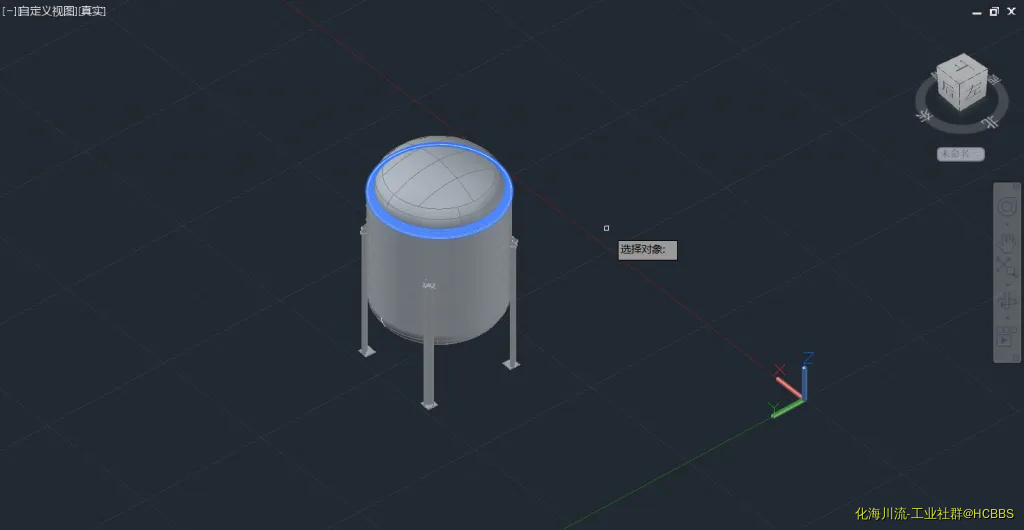Open the [-] viewport controls menu
Viewport: 1024px width, 530px height.
(x=8, y=11)
